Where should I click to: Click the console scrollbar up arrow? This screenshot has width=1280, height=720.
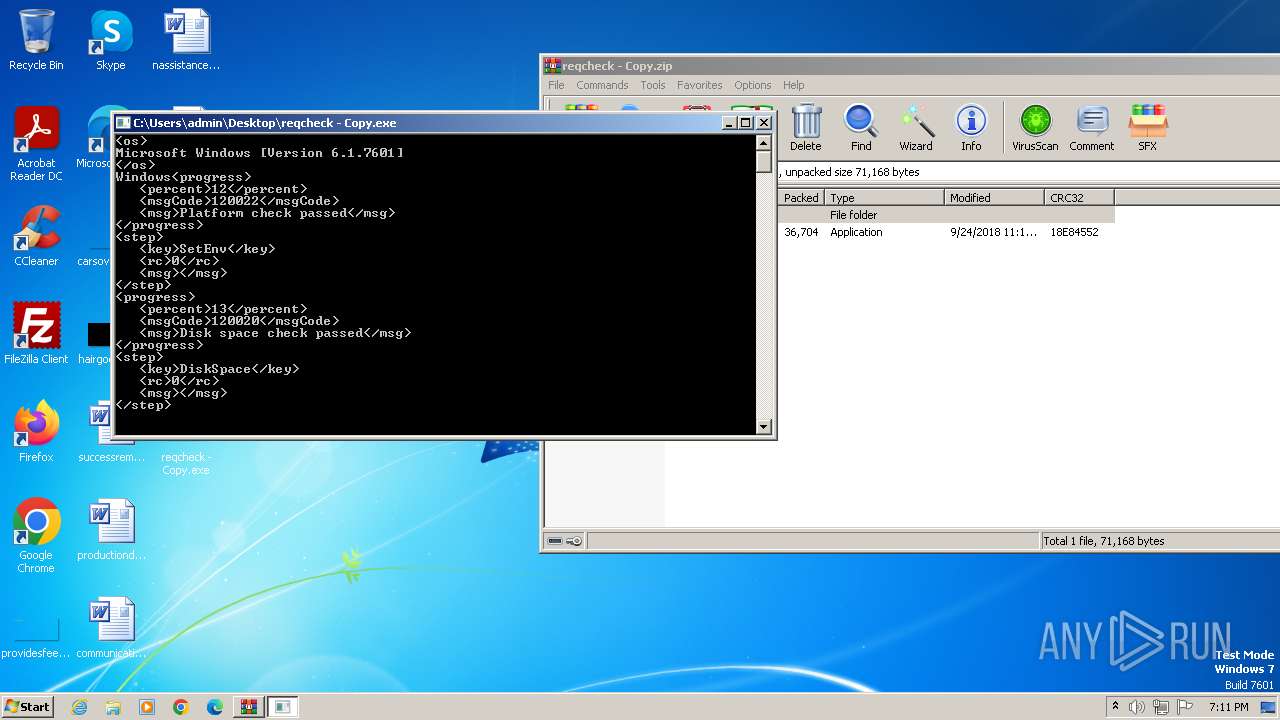(764, 141)
